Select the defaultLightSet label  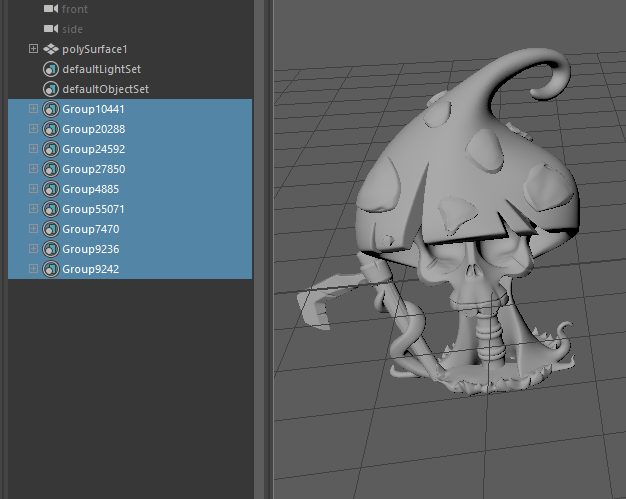click(x=101, y=69)
